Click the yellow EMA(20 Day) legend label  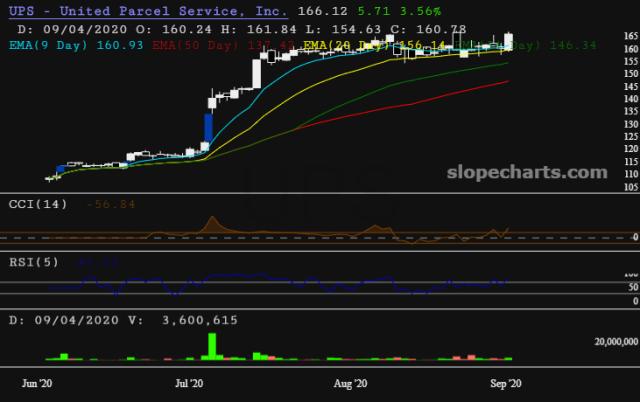(x=374, y=45)
